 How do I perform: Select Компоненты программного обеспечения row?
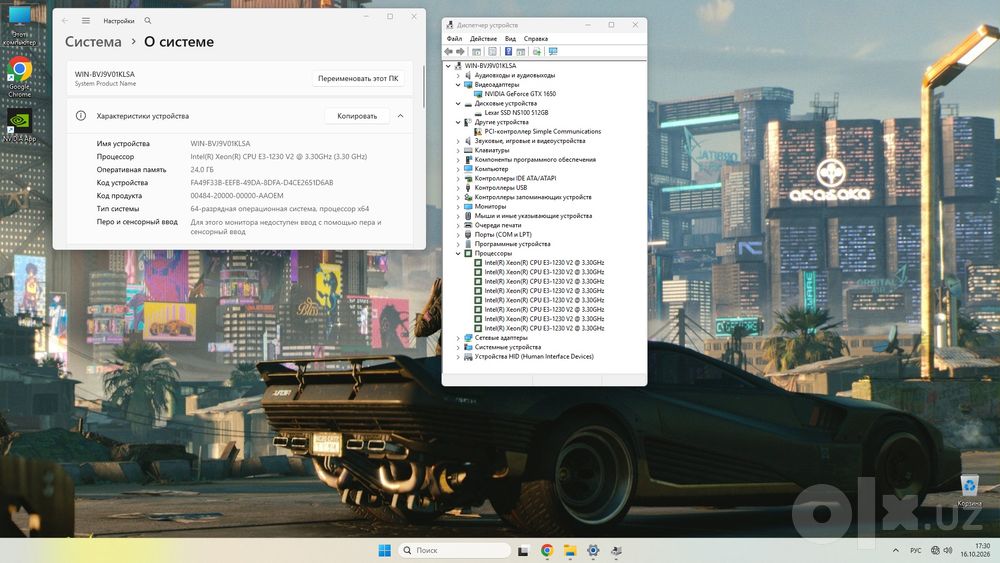(530, 159)
